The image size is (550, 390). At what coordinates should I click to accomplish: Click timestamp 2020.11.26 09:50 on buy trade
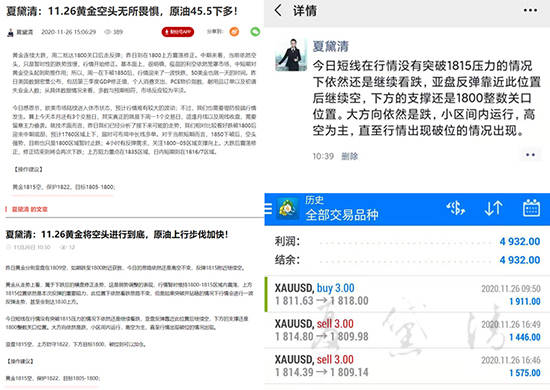coord(511,289)
